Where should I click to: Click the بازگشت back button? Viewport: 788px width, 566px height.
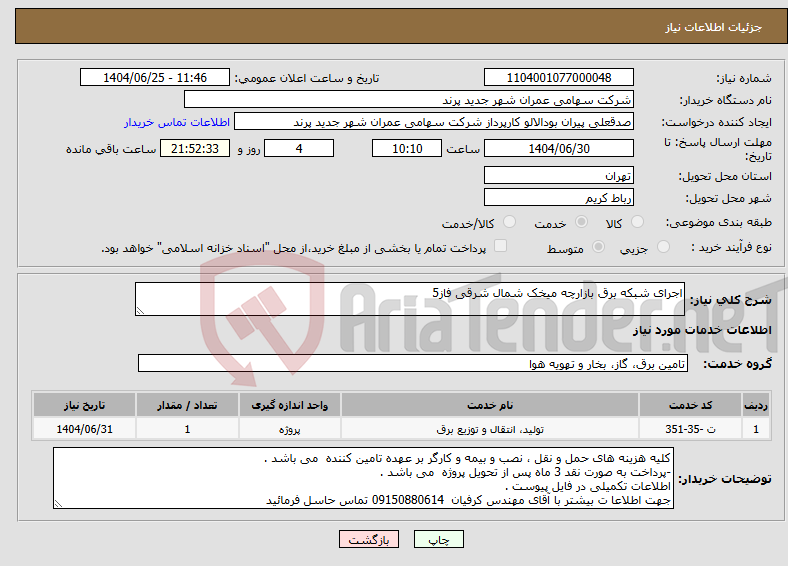pyautogui.click(x=369, y=539)
